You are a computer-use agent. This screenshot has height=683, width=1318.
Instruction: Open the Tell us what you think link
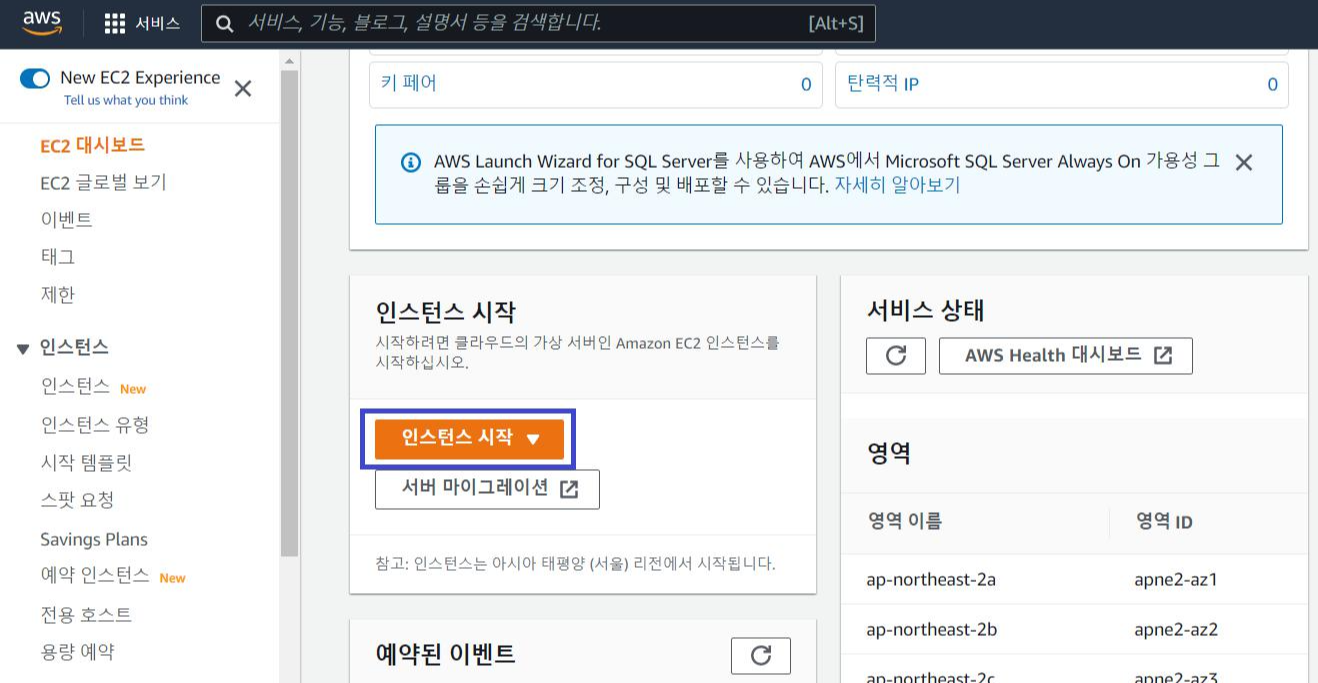pyautogui.click(x=126, y=100)
